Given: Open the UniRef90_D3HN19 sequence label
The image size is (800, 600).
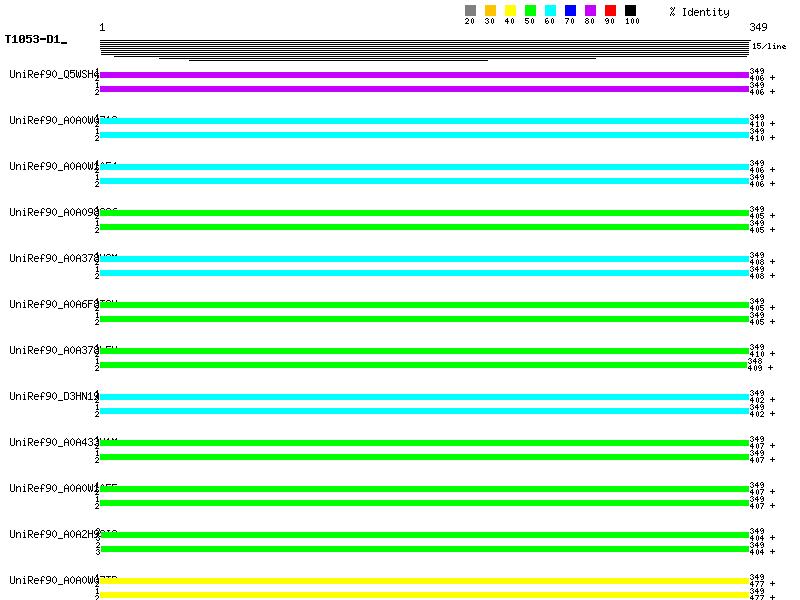Looking at the screenshot, I should point(54,396).
